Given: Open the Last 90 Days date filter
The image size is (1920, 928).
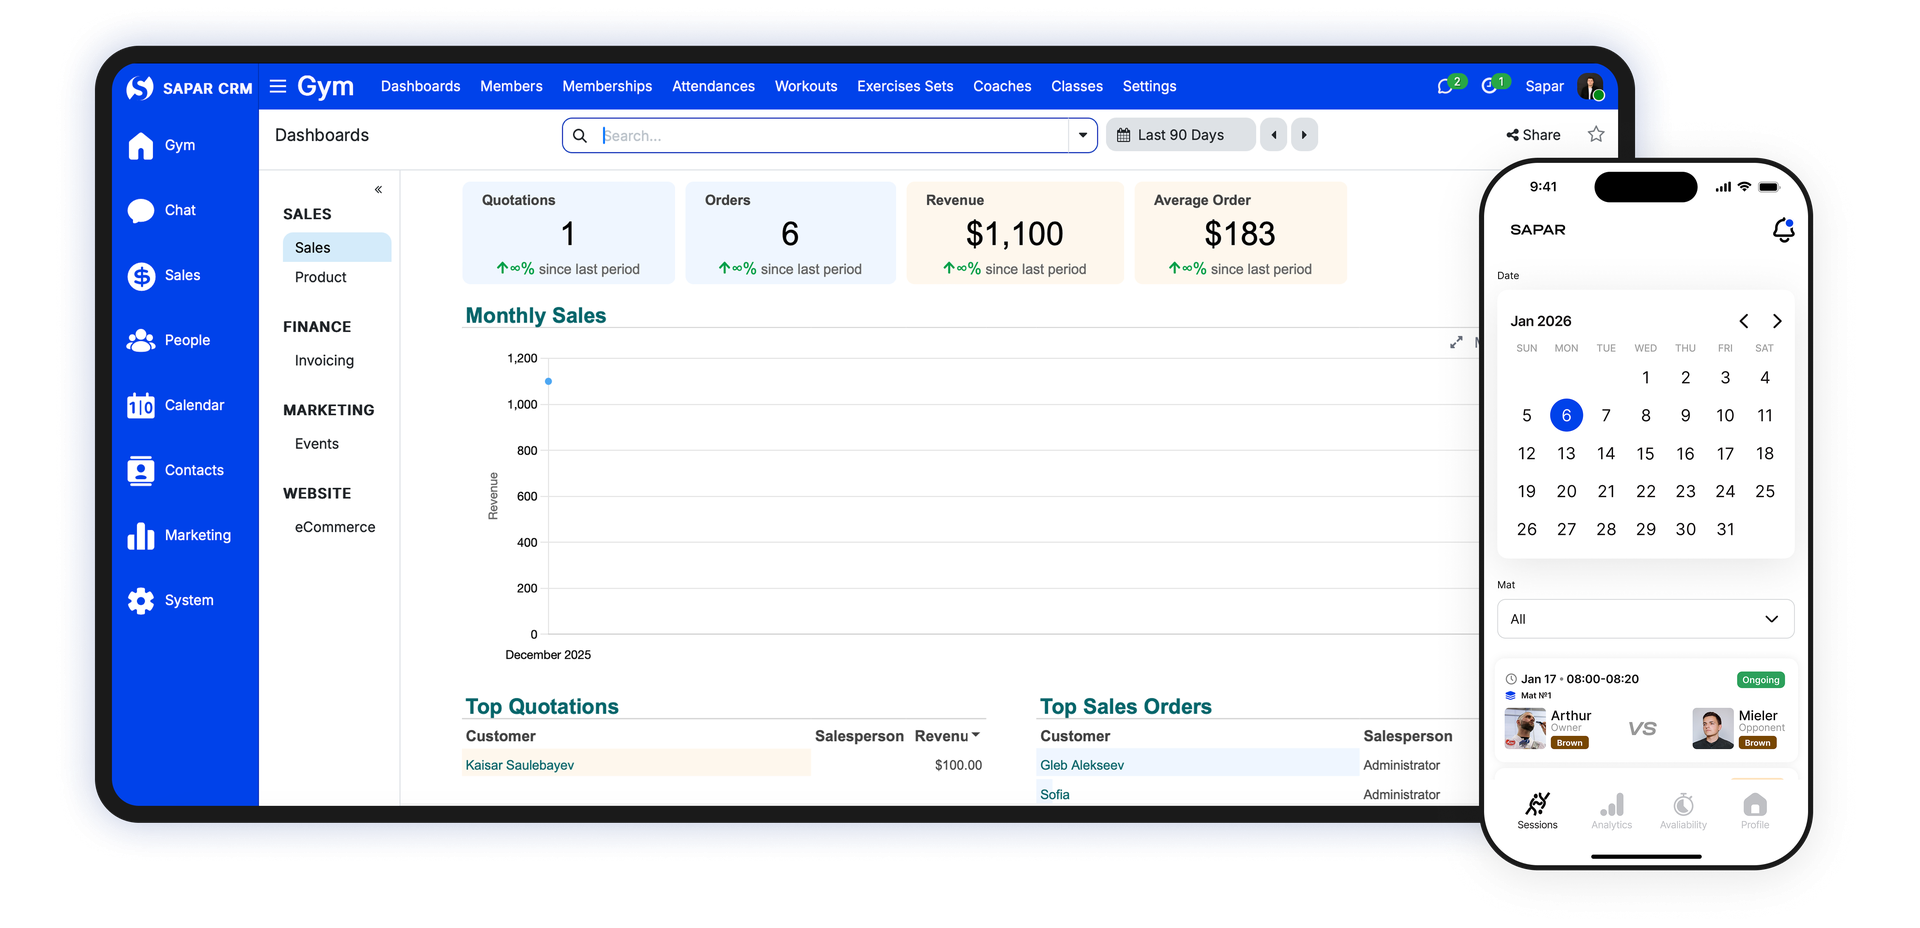Looking at the screenshot, I should 1180,135.
